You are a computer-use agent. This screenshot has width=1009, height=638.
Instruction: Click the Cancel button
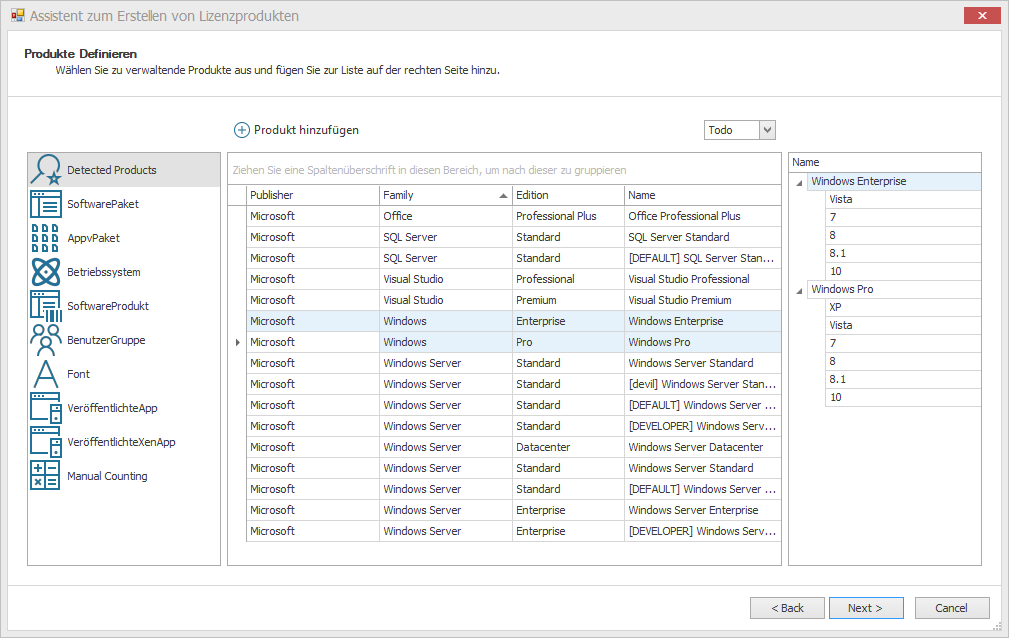952,608
